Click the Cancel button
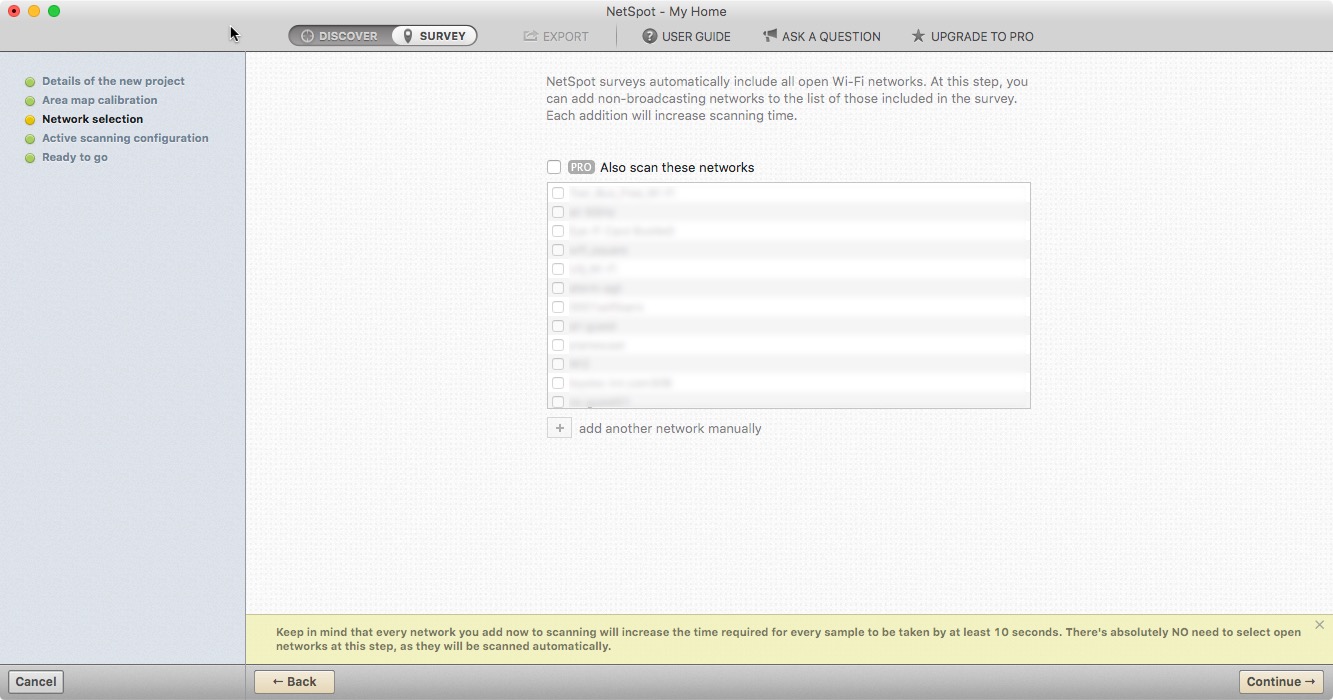The width and height of the screenshot is (1333, 700). coord(36,682)
